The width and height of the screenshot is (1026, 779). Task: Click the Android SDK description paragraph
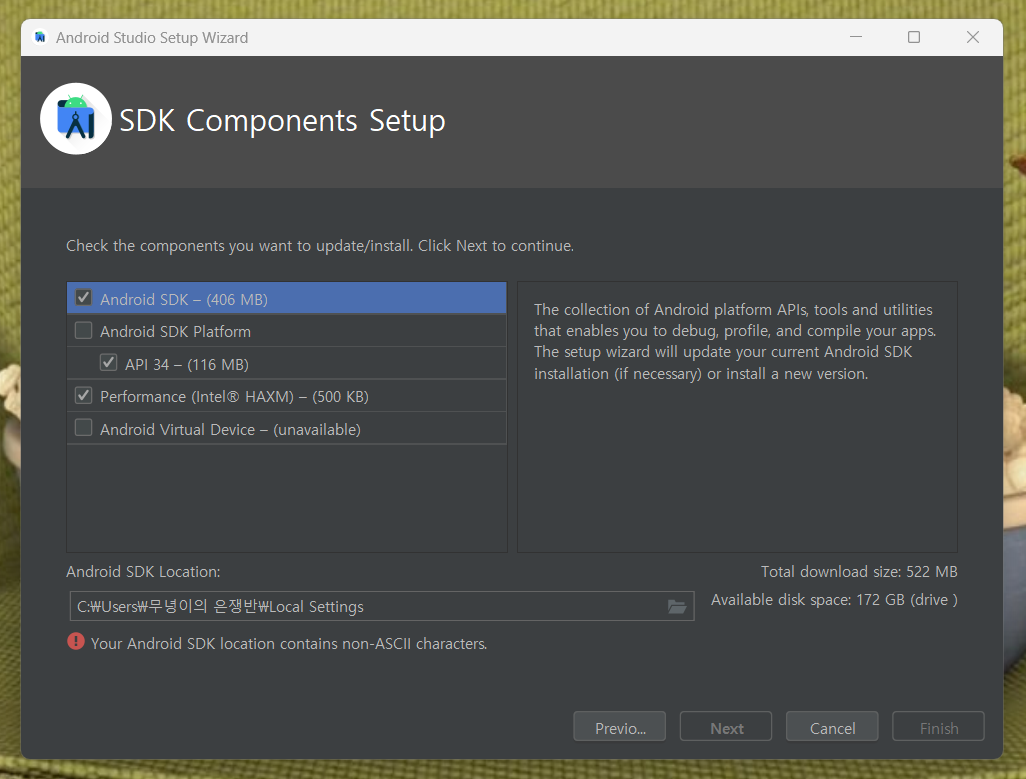(x=735, y=341)
